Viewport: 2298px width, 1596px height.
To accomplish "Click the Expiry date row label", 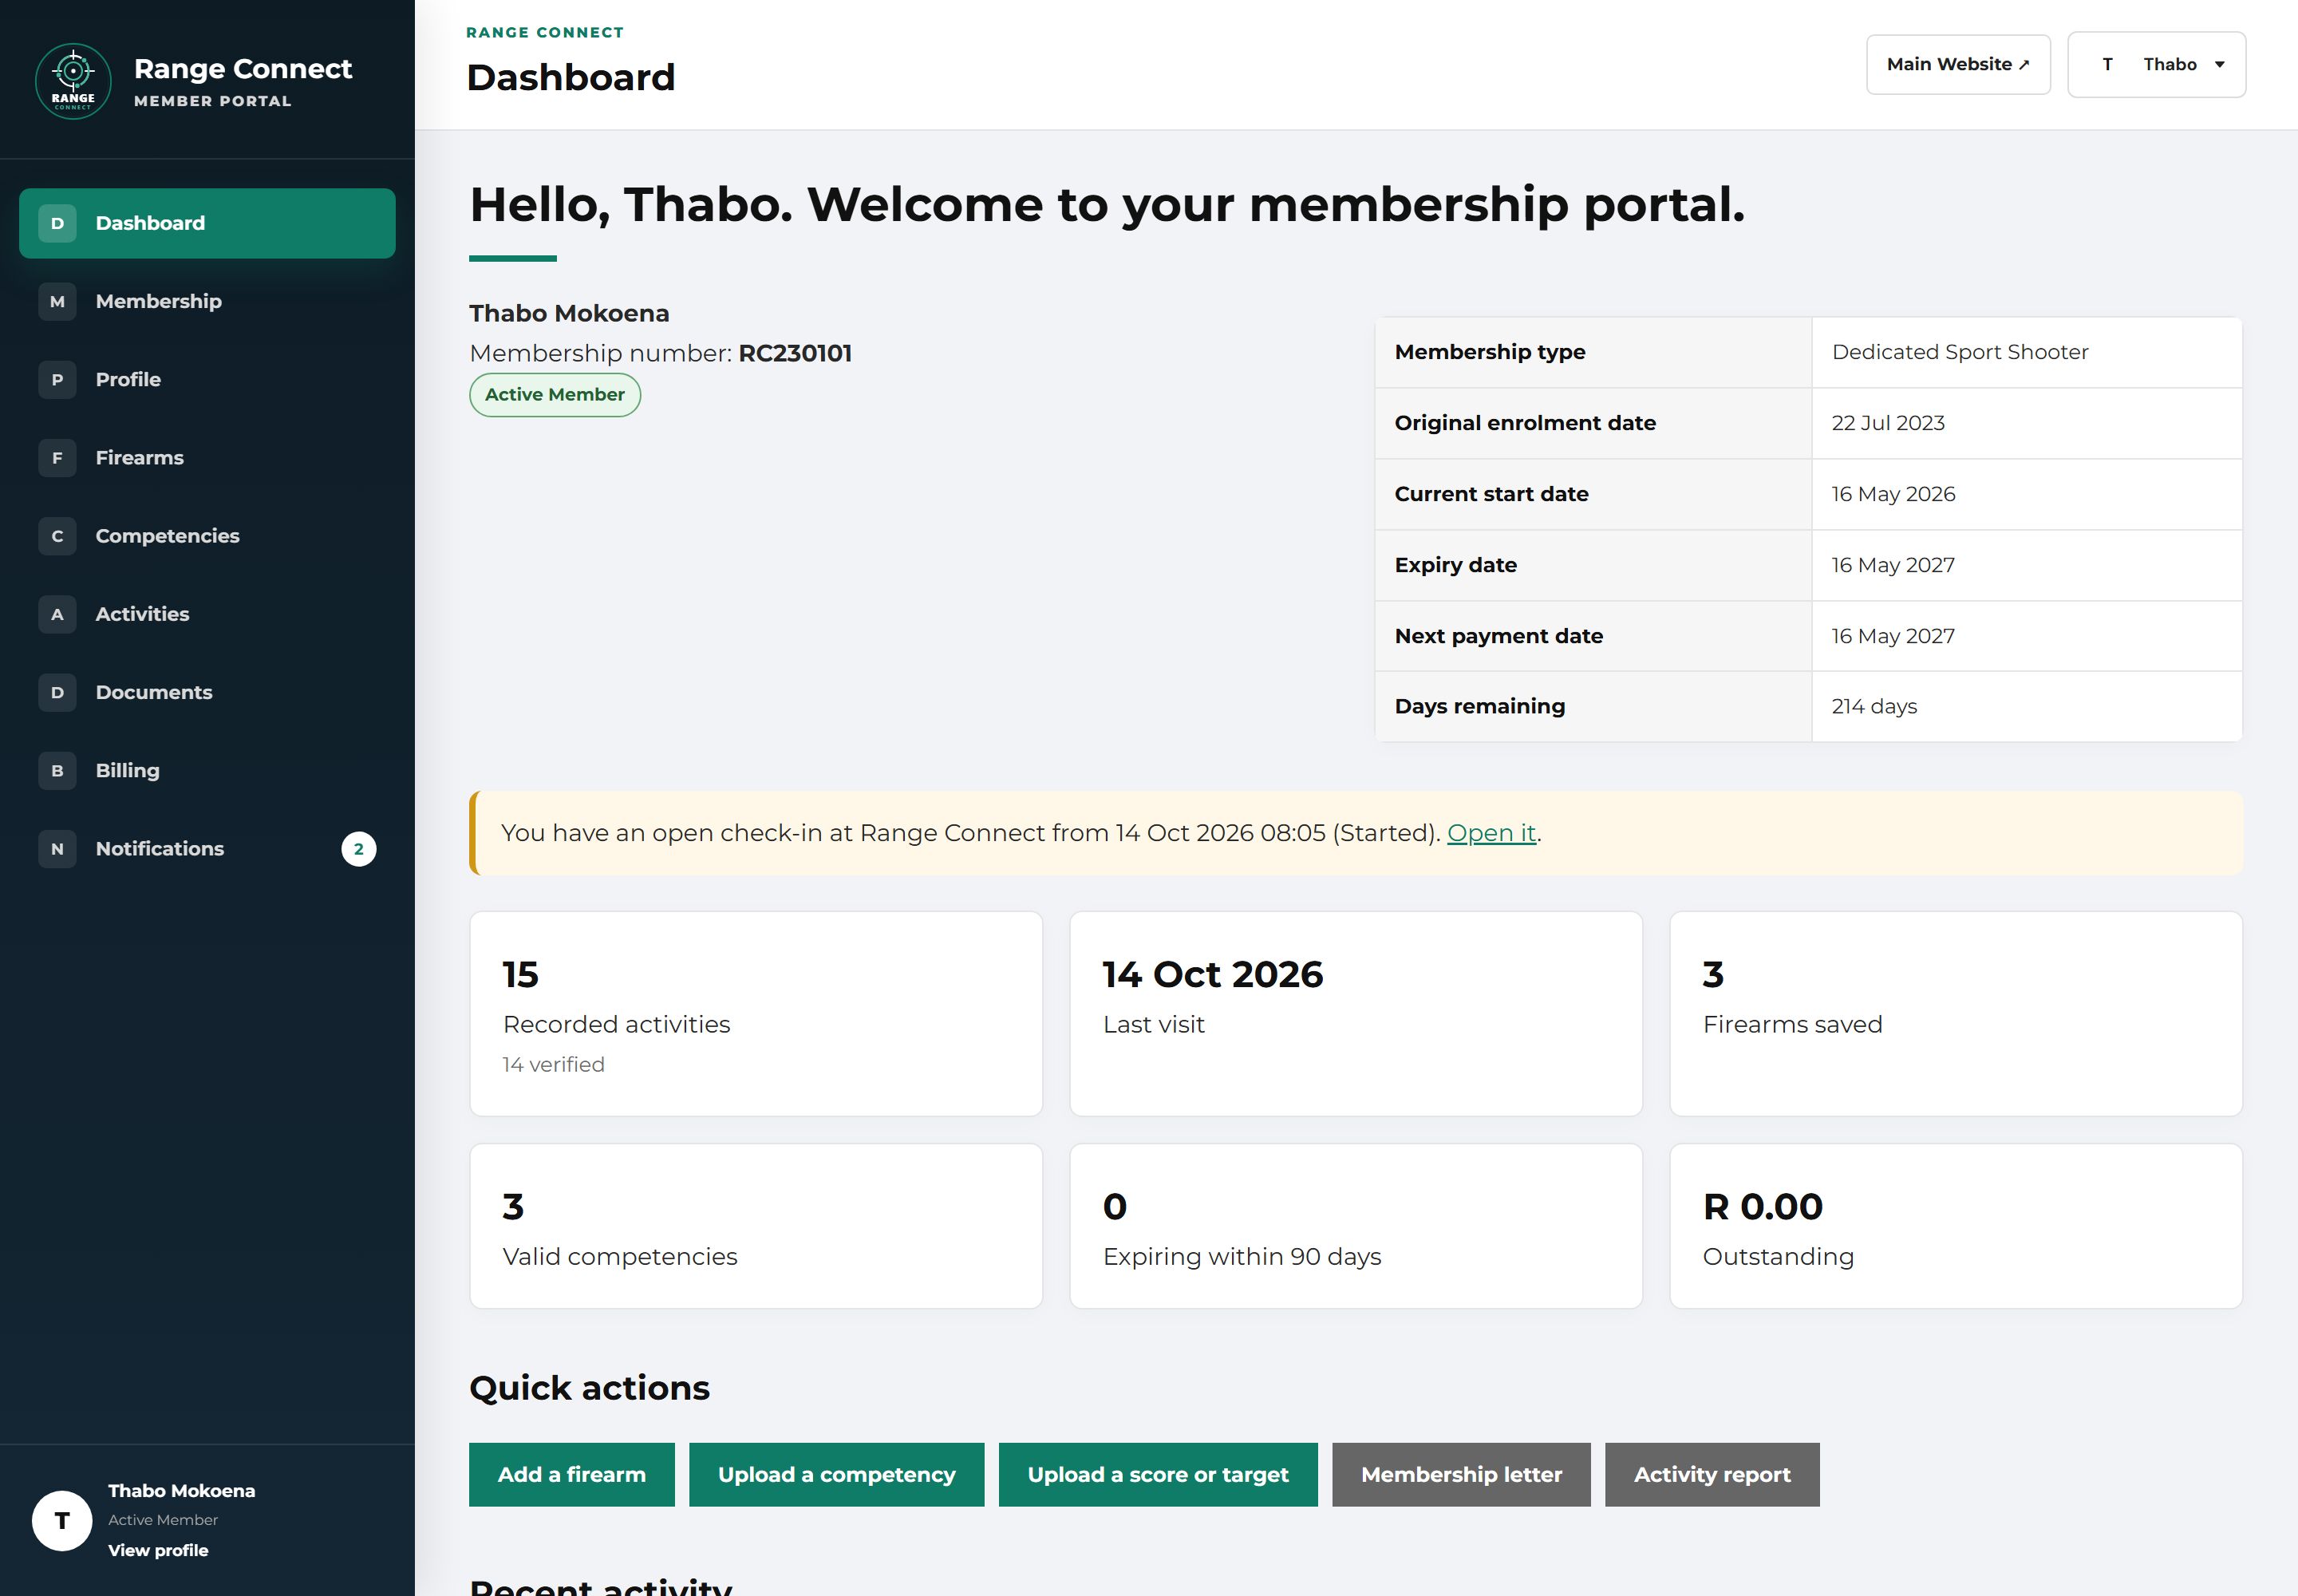I will click(x=1455, y=565).
